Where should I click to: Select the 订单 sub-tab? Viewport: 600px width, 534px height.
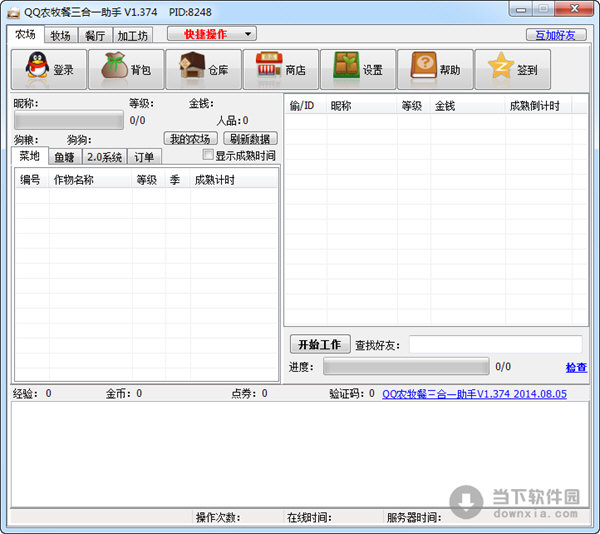coord(144,157)
